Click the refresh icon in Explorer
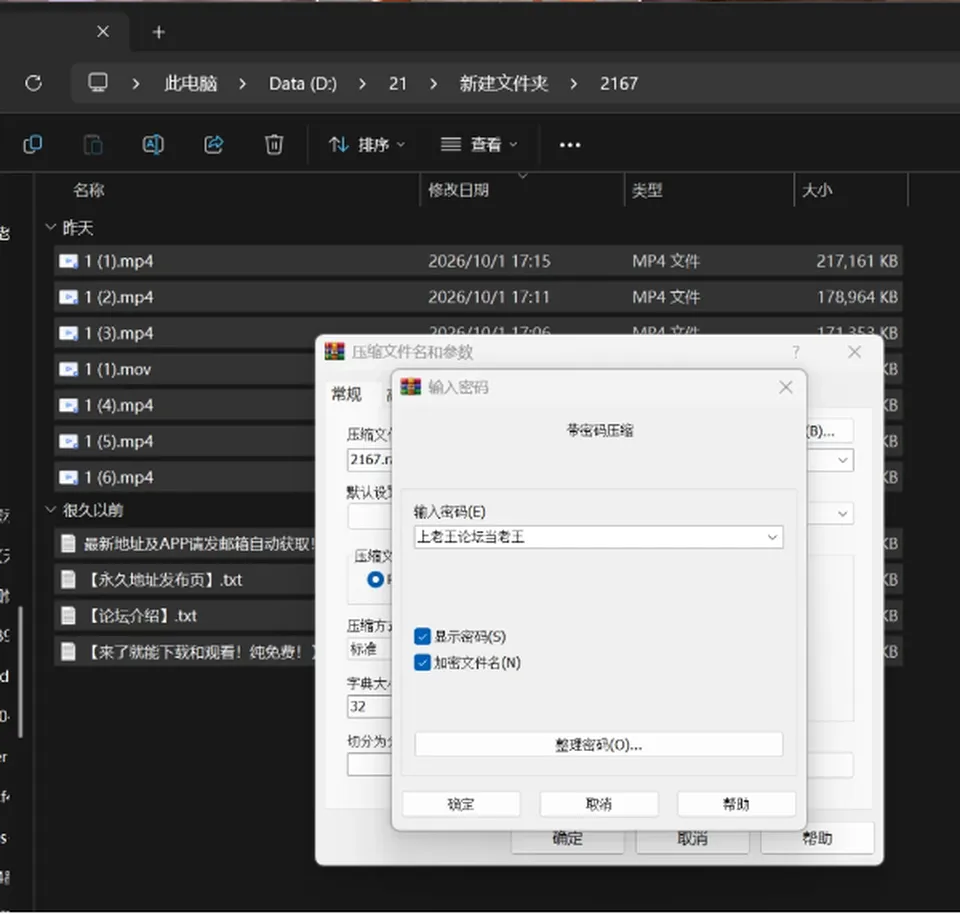 34,83
